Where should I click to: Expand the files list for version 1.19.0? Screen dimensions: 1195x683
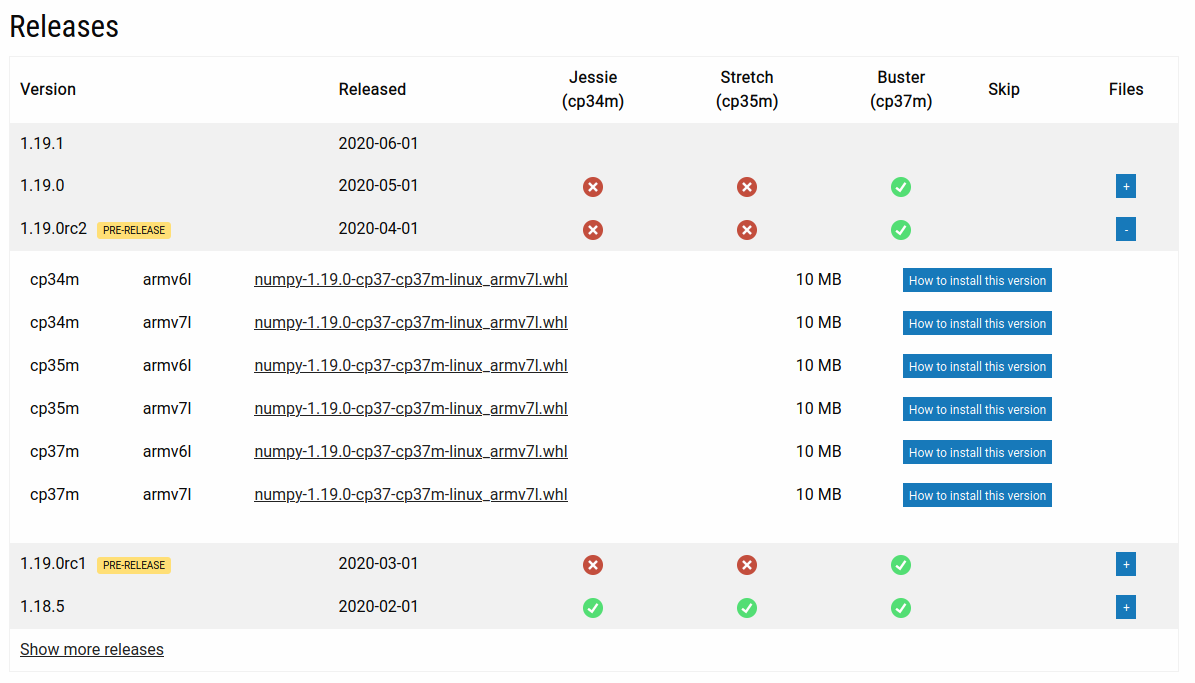click(1126, 186)
